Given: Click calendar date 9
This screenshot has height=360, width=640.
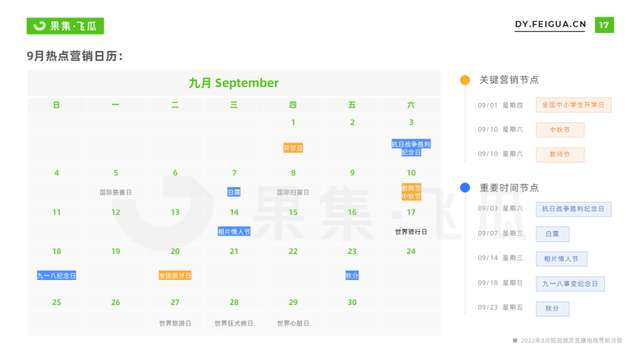Looking at the screenshot, I should (352, 173).
